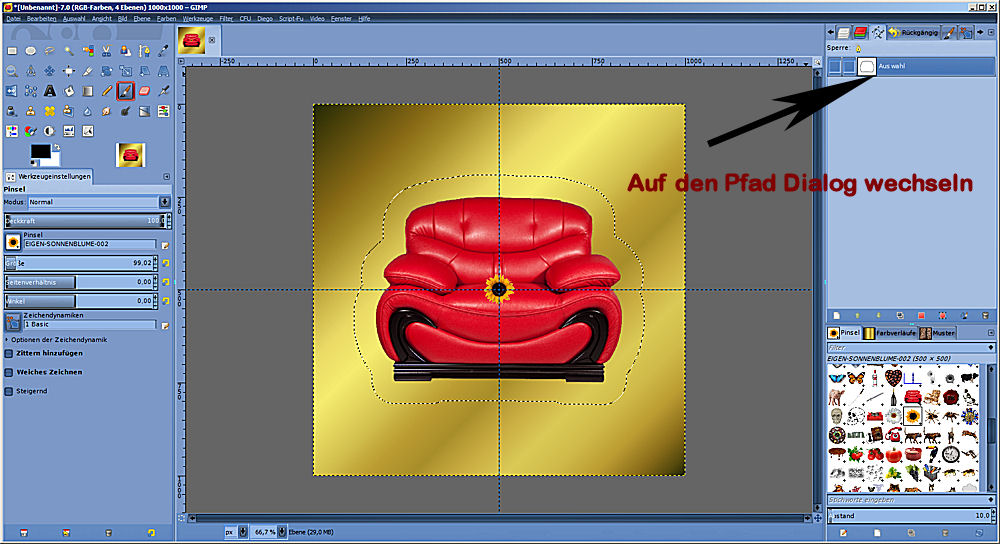
Task: Select the Zoom magnifier tool
Action: coord(12,71)
